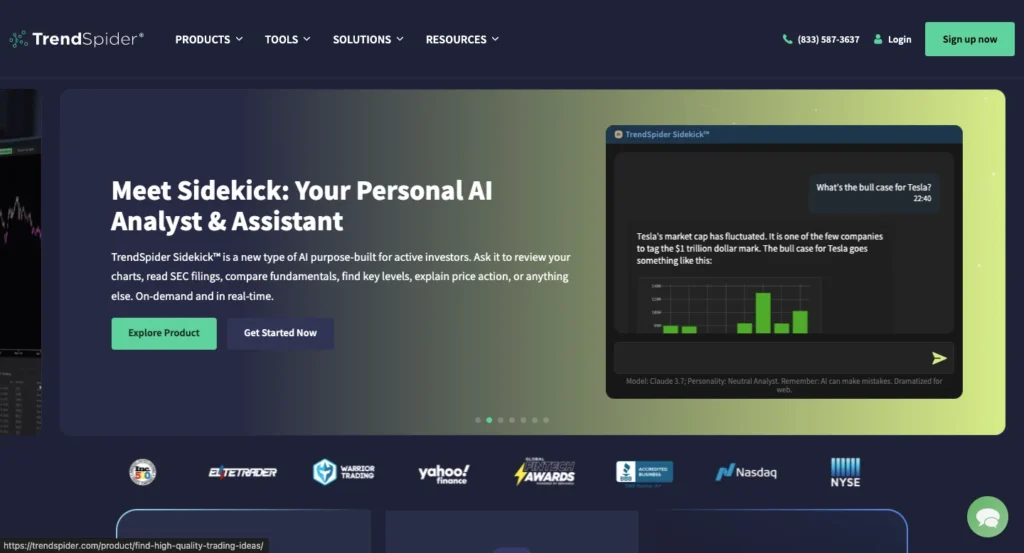Select the first carousel dot
1024x553 pixels.
coord(478,420)
